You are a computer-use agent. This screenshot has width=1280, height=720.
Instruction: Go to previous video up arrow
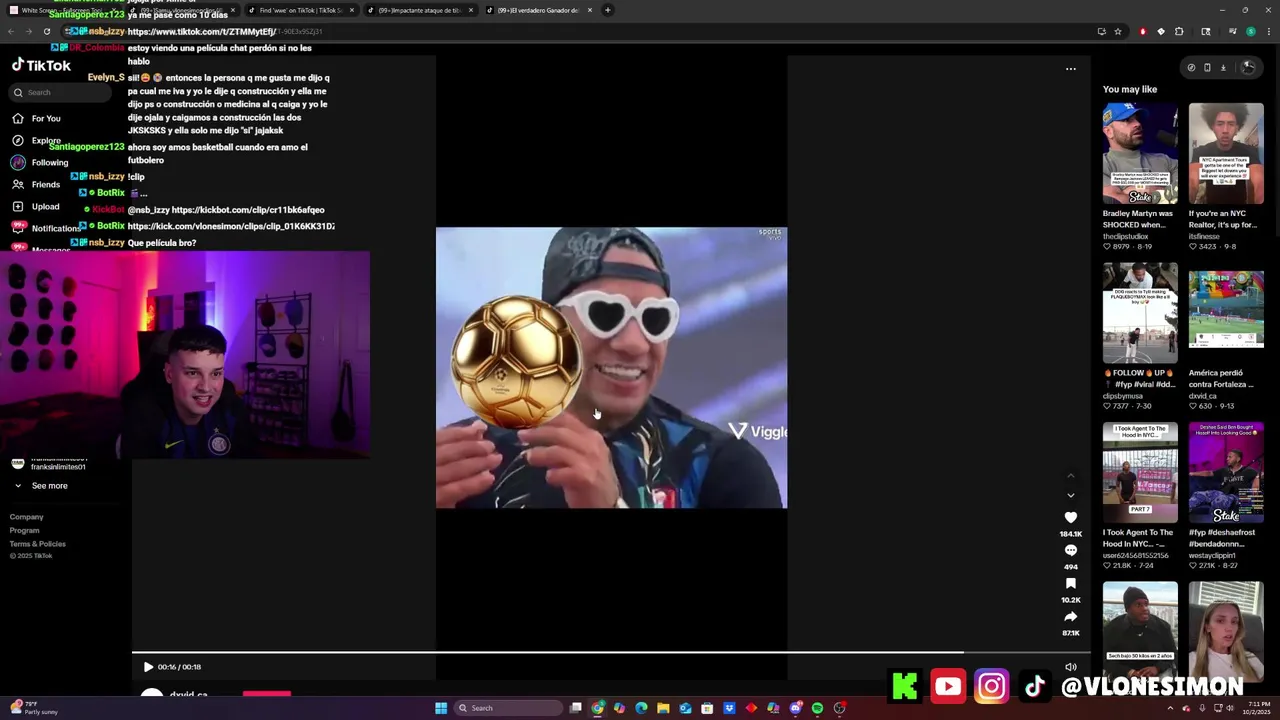(1071, 476)
